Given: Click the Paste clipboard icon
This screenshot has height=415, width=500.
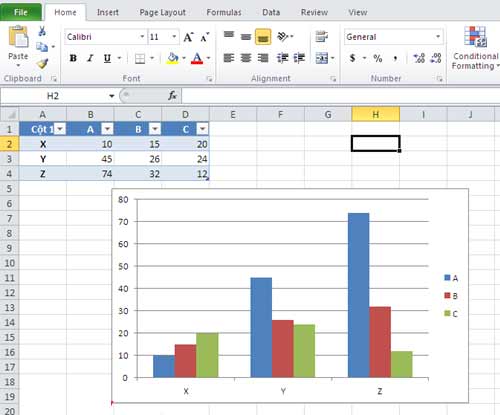Looking at the screenshot, I should (18, 37).
